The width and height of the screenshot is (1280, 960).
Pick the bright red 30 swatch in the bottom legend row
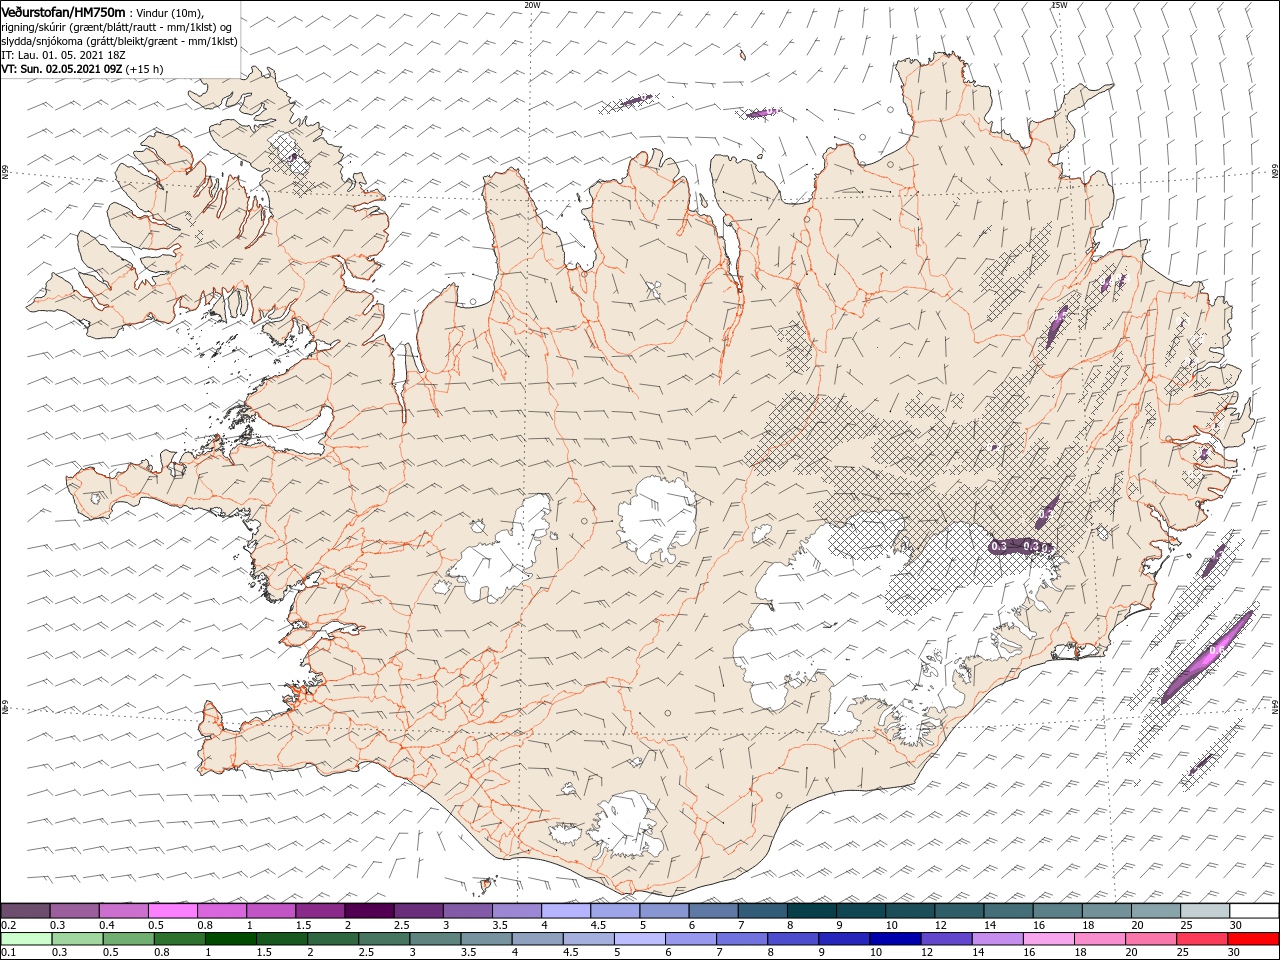click(x=1254, y=939)
